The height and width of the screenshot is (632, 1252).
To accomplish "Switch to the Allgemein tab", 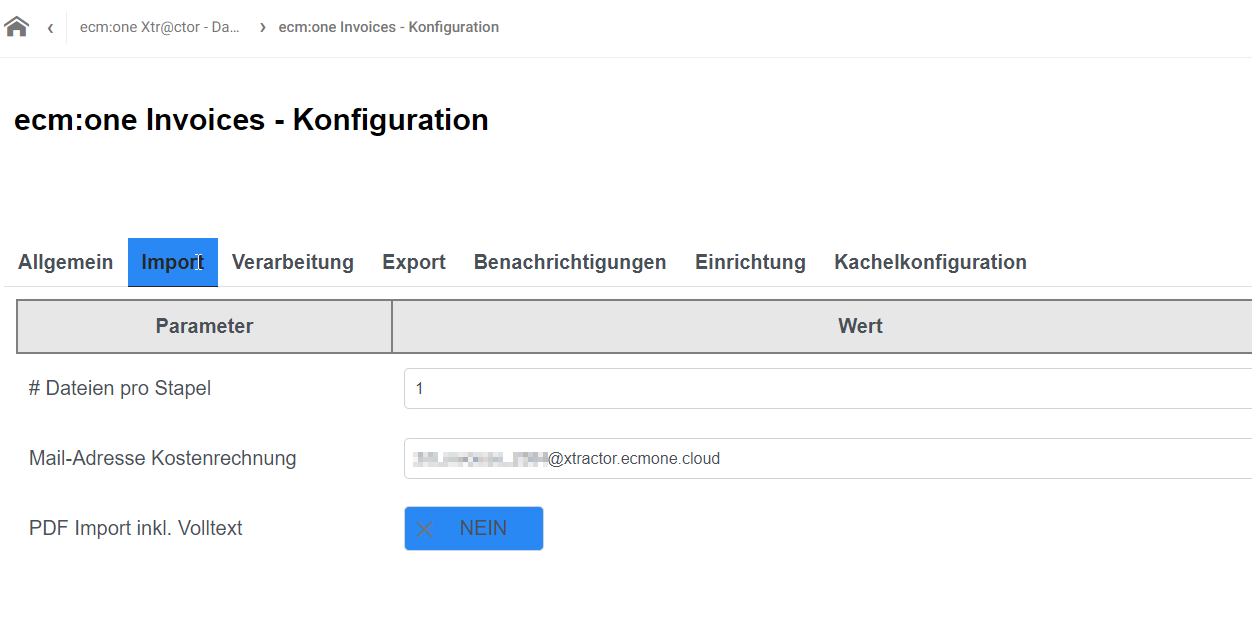I will pos(66,262).
